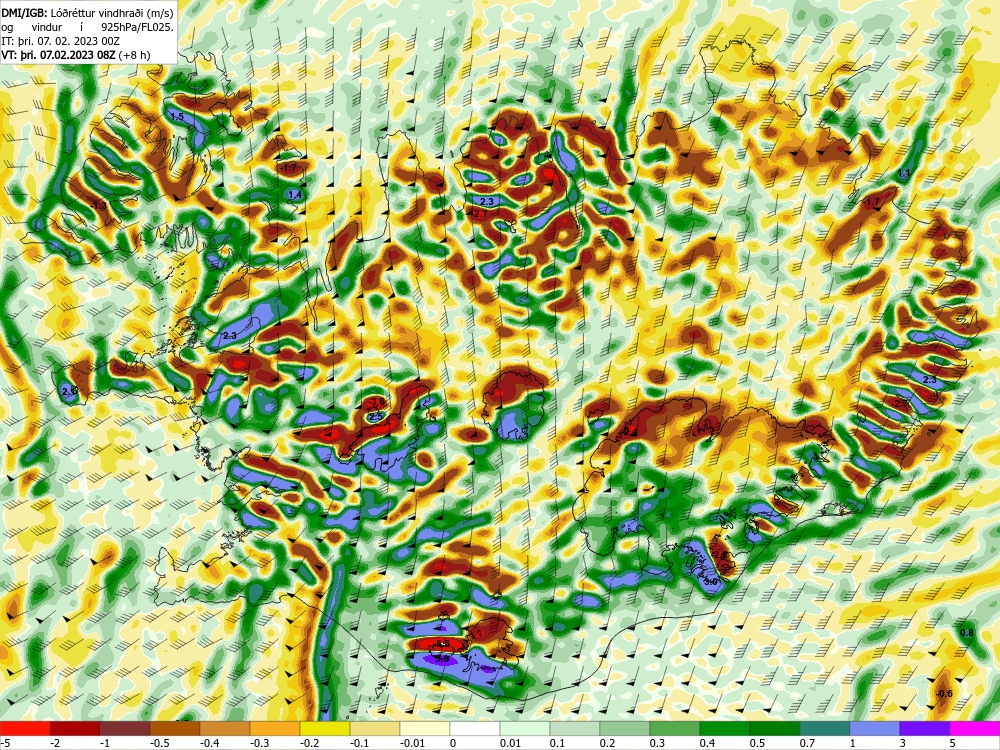1000x750 pixels.
Task: Pick the brown swatch between -0.5 and -0.4
Action: (x=175, y=728)
